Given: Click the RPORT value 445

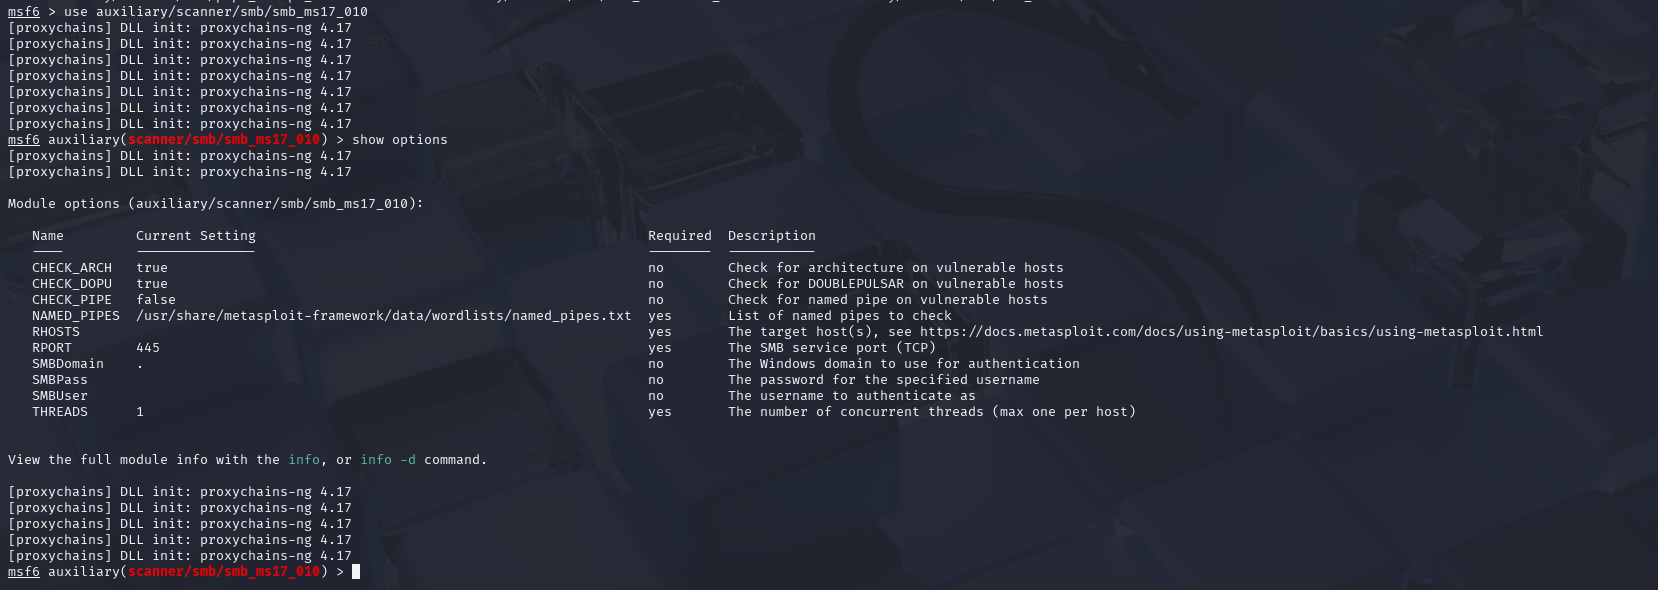Looking at the screenshot, I should [x=148, y=348].
